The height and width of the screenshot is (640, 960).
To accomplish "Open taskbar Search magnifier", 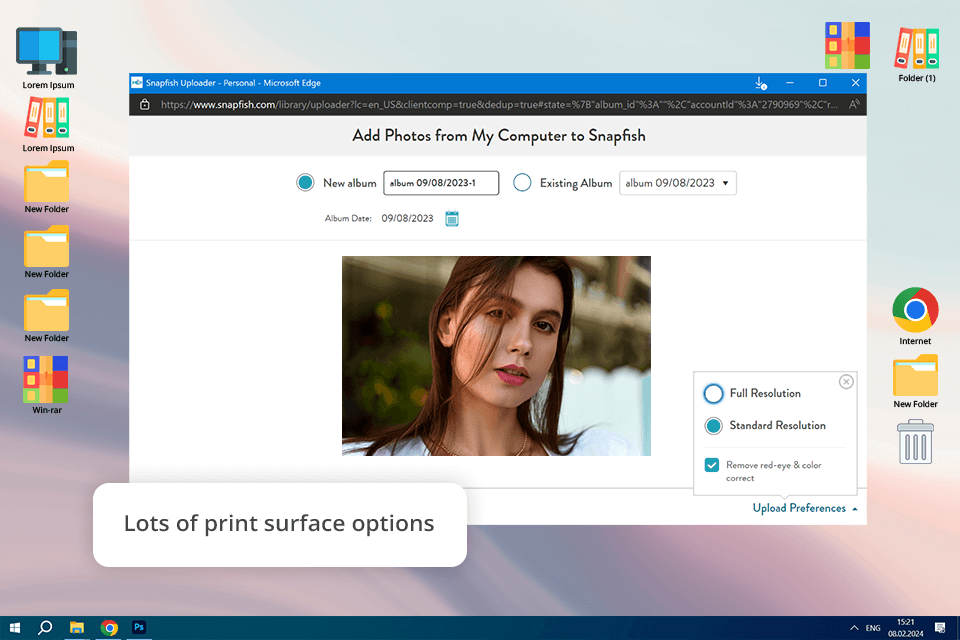I will point(45,627).
